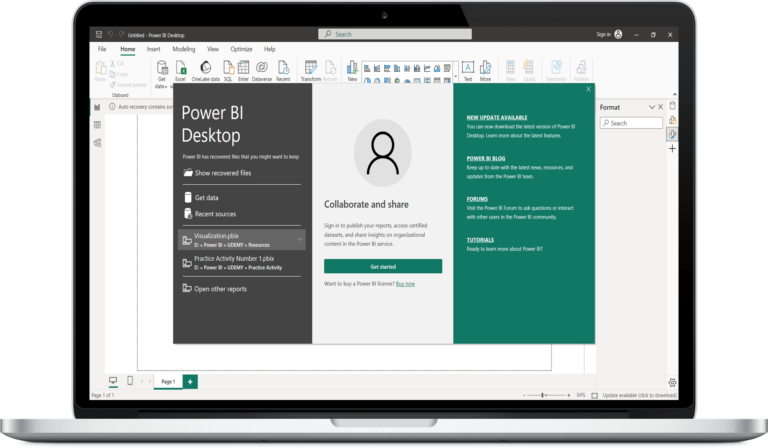This screenshot has width=768, height=448.
Task: Open the Data pane cylinder icon
Action: click(672, 106)
